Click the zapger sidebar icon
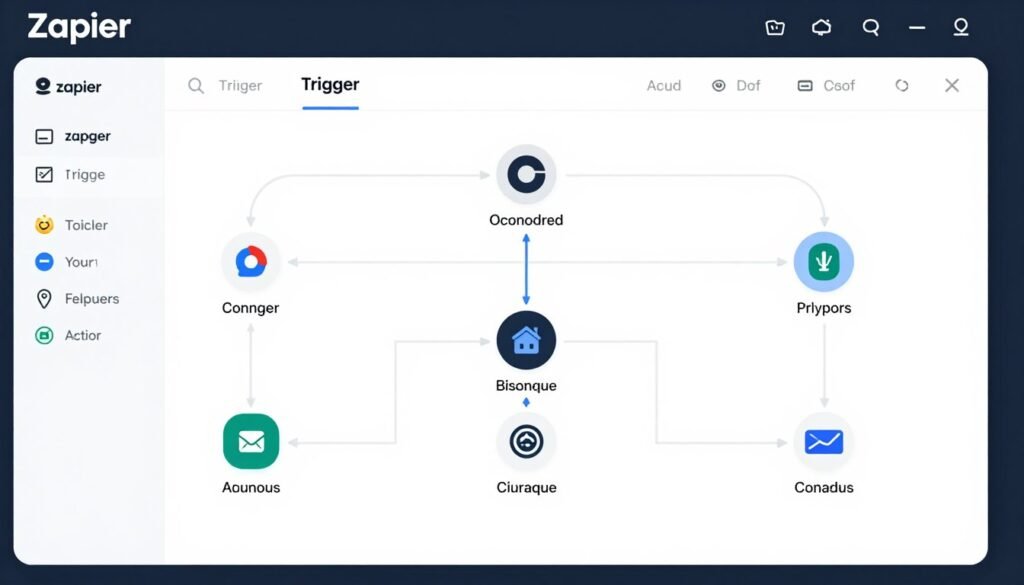The width and height of the screenshot is (1024, 585). pos(44,136)
